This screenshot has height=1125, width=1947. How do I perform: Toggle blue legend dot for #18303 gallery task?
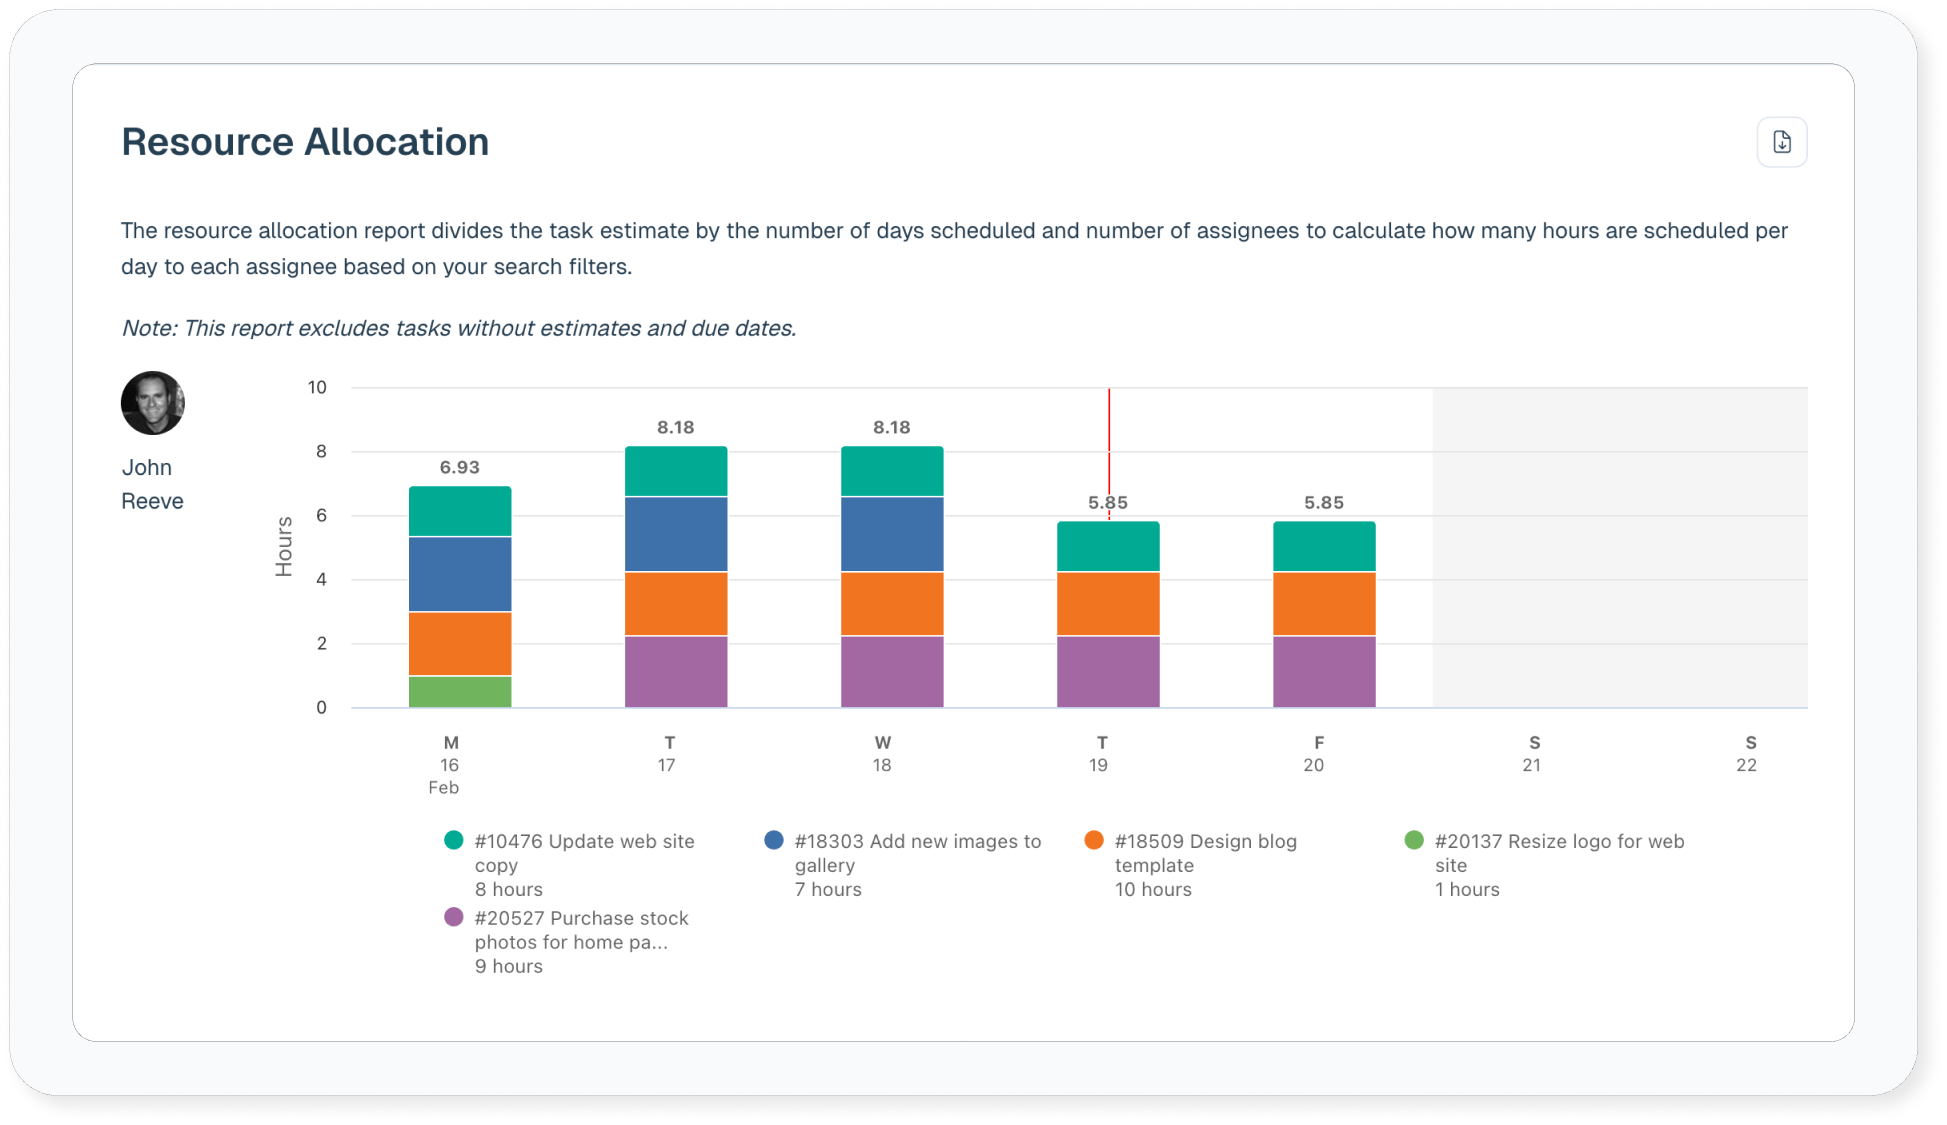[774, 840]
